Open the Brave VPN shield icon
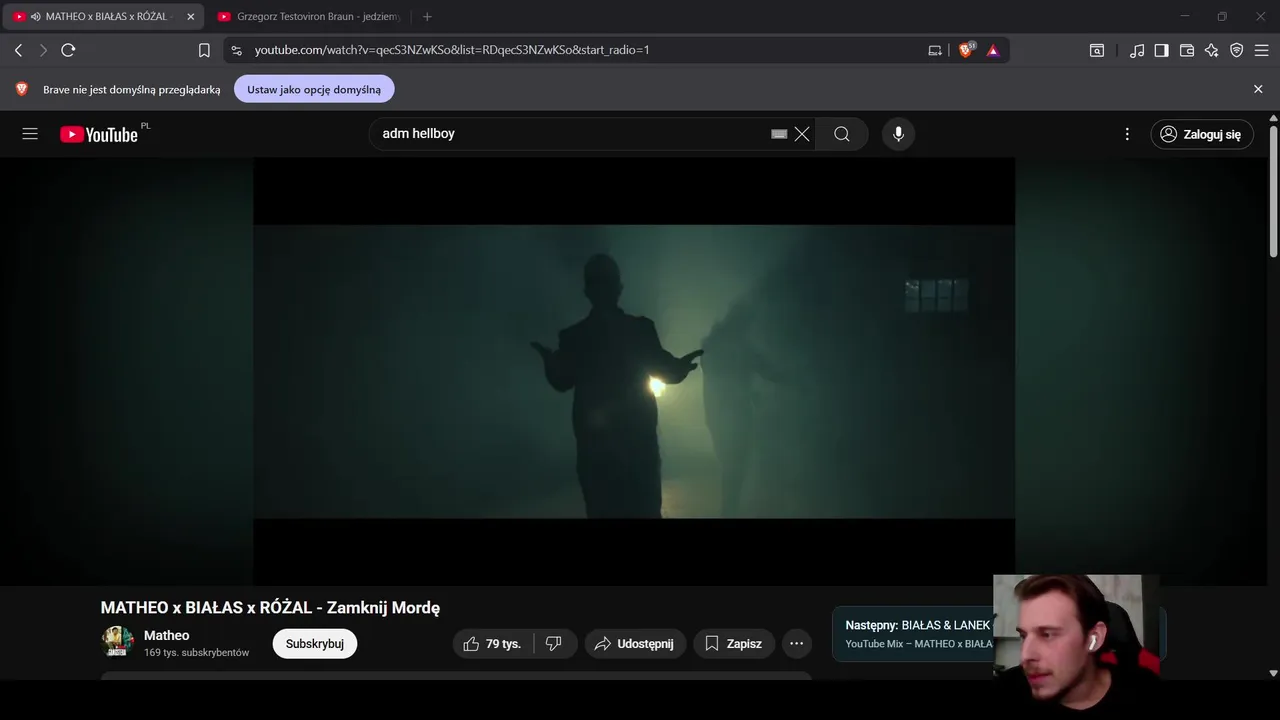Viewport: 1280px width, 720px height. point(1237,50)
